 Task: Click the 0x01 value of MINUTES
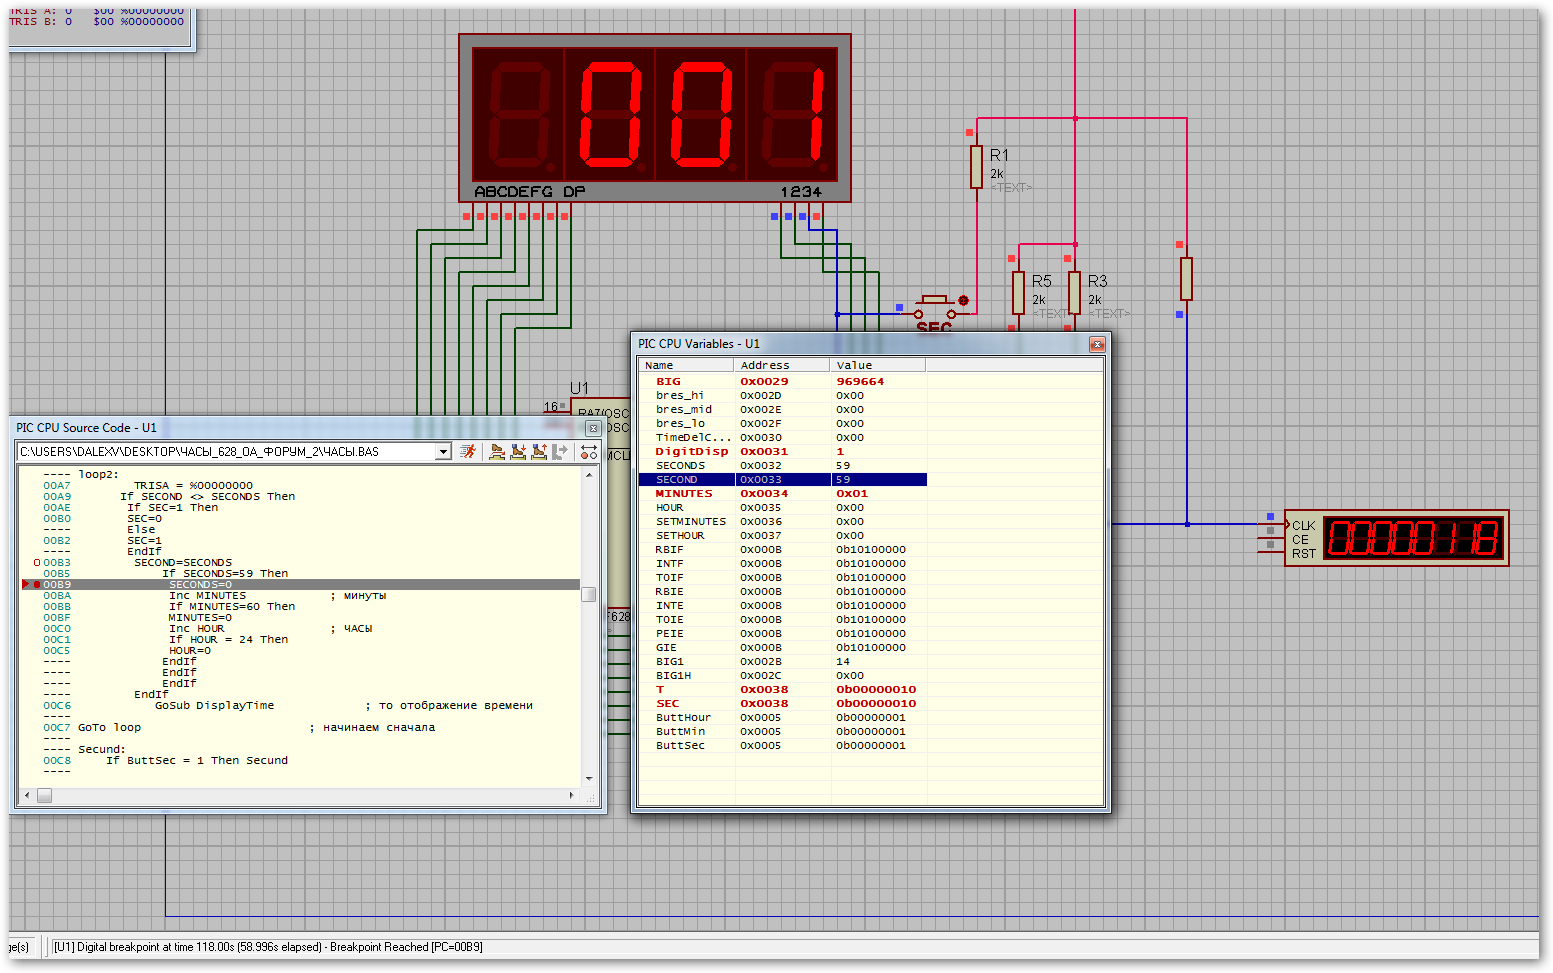coord(852,494)
